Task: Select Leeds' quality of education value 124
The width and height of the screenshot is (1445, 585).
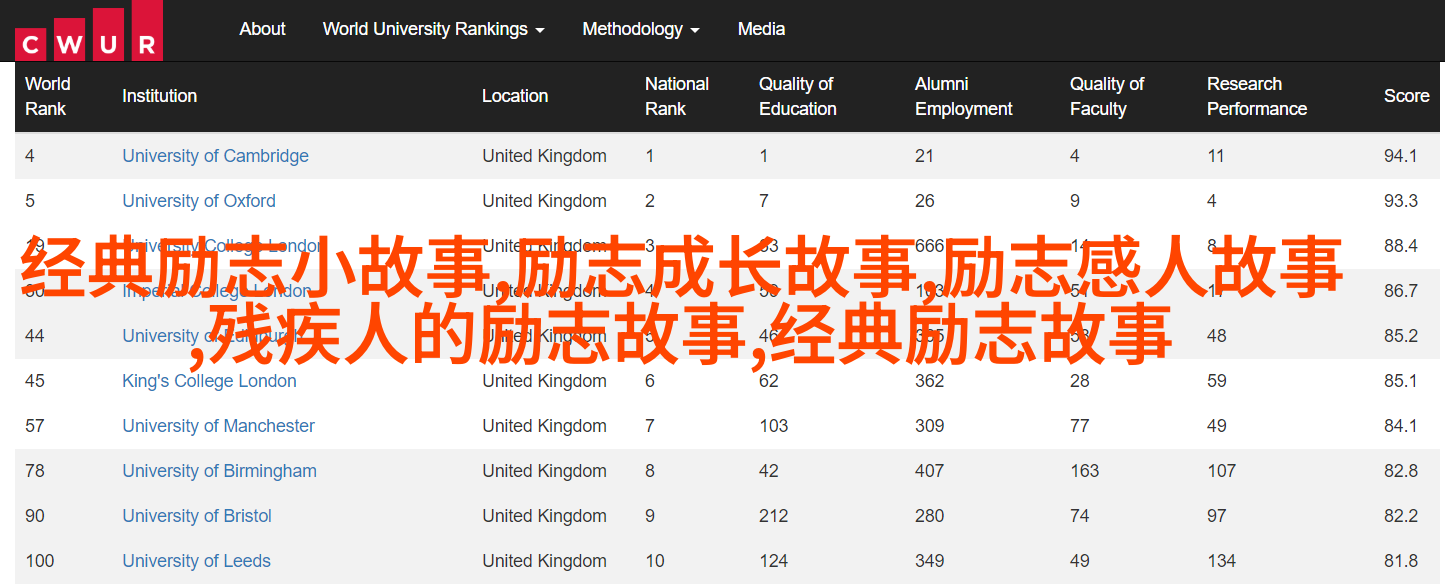Action: (774, 561)
